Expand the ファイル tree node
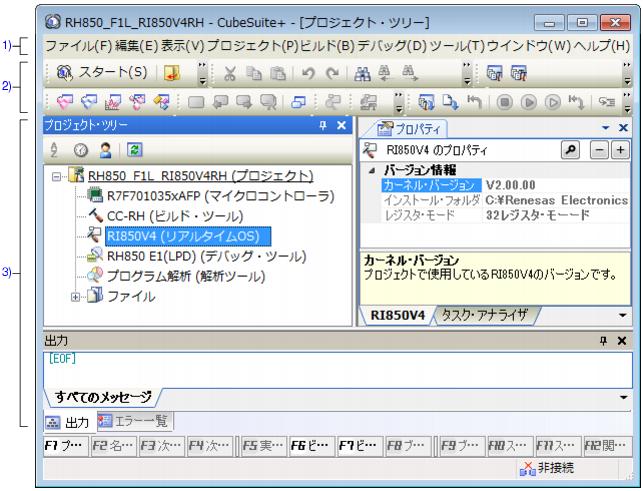 click(76, 296)
